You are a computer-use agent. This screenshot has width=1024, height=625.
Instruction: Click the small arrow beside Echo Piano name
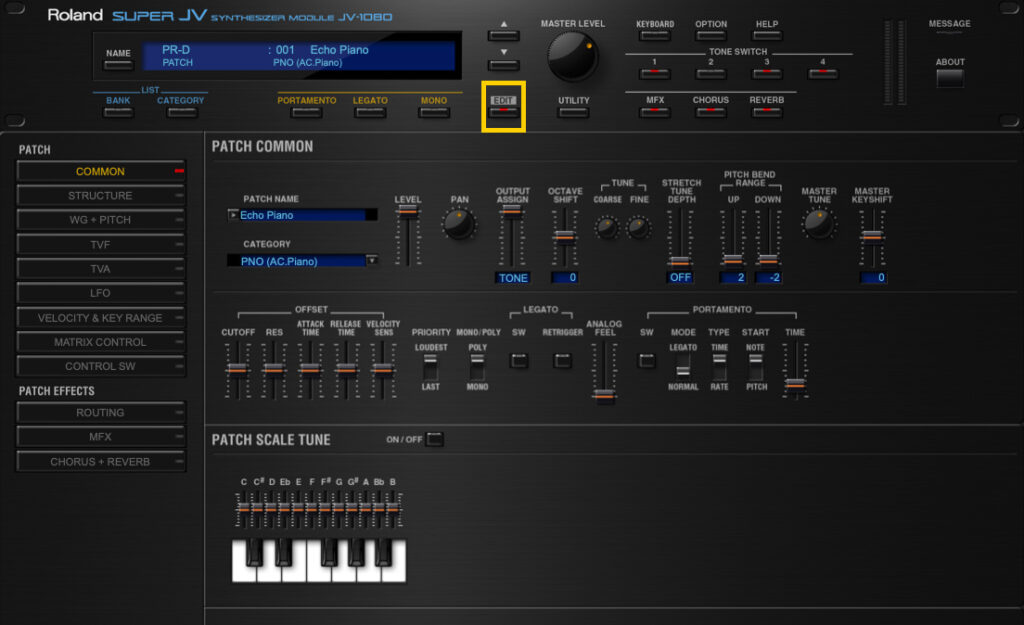[x=233, y=215]
